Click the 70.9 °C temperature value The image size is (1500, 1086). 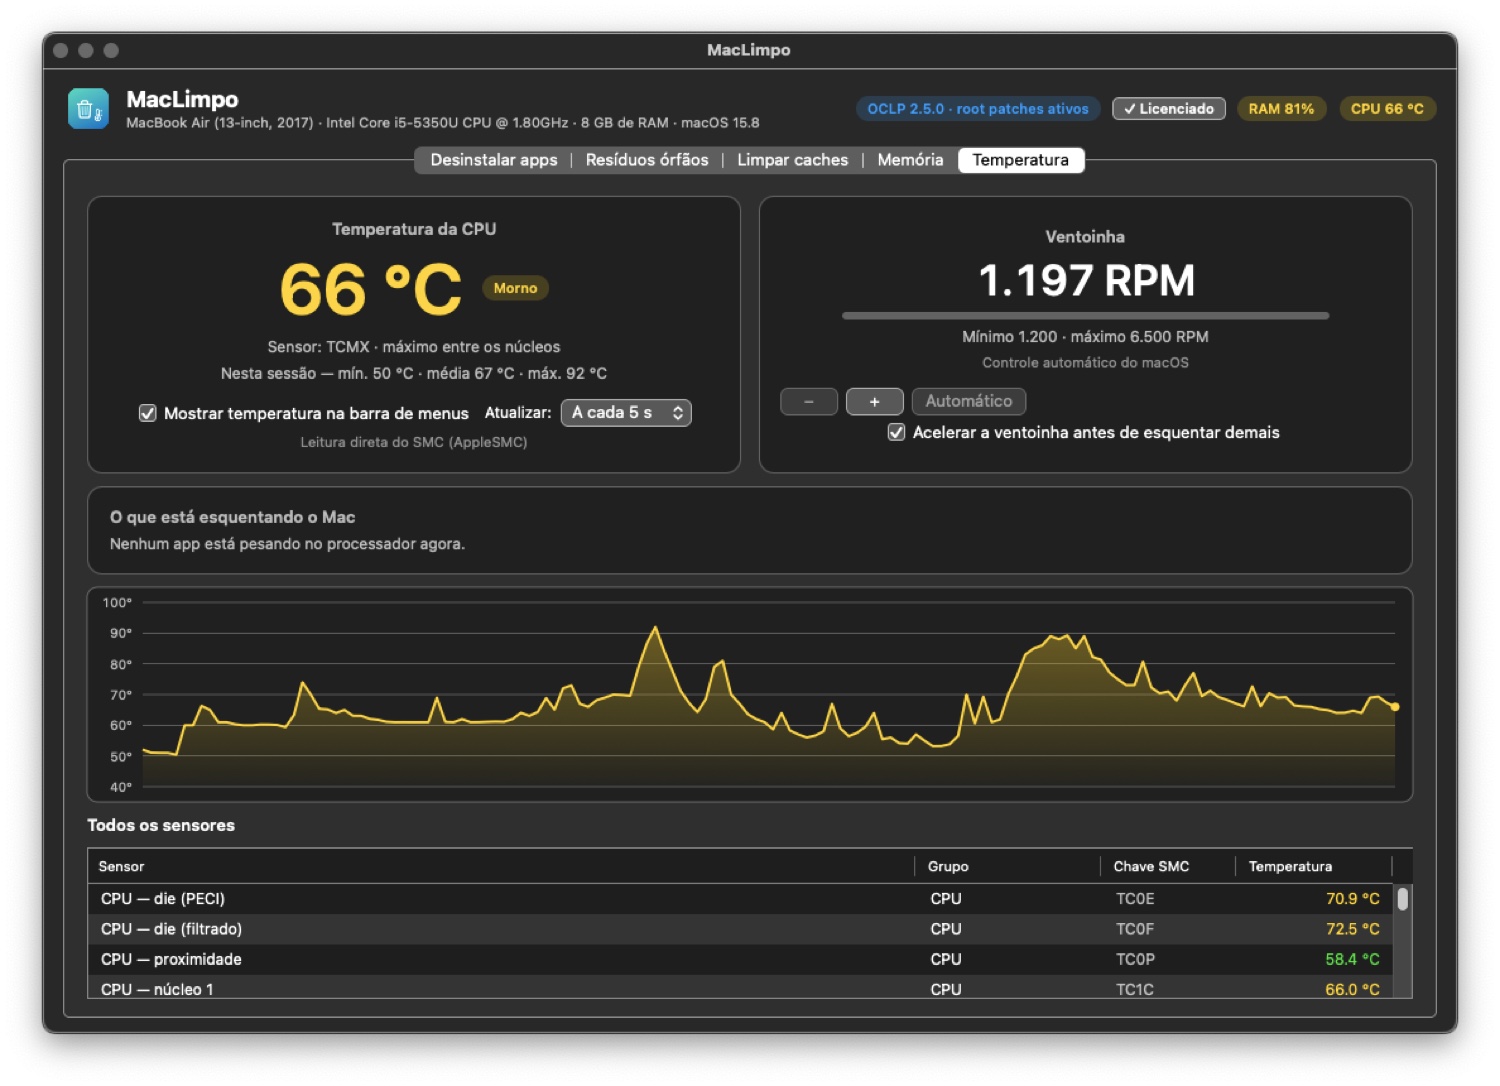pyautogui.click(x=1352, y=899)
